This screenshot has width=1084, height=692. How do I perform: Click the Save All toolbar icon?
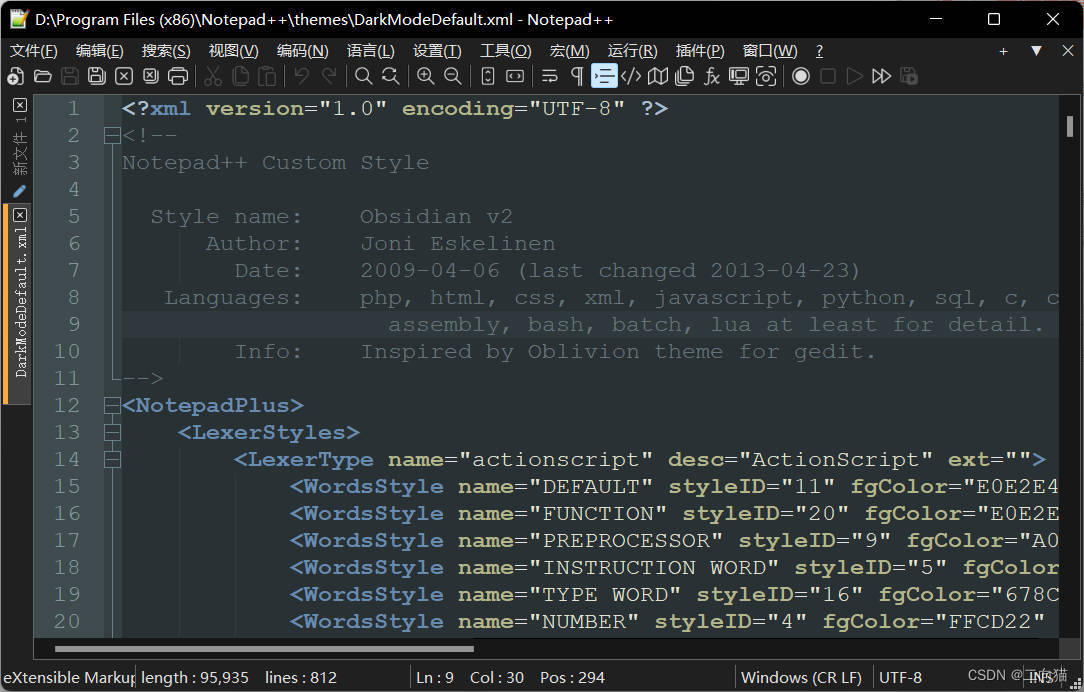96,76
